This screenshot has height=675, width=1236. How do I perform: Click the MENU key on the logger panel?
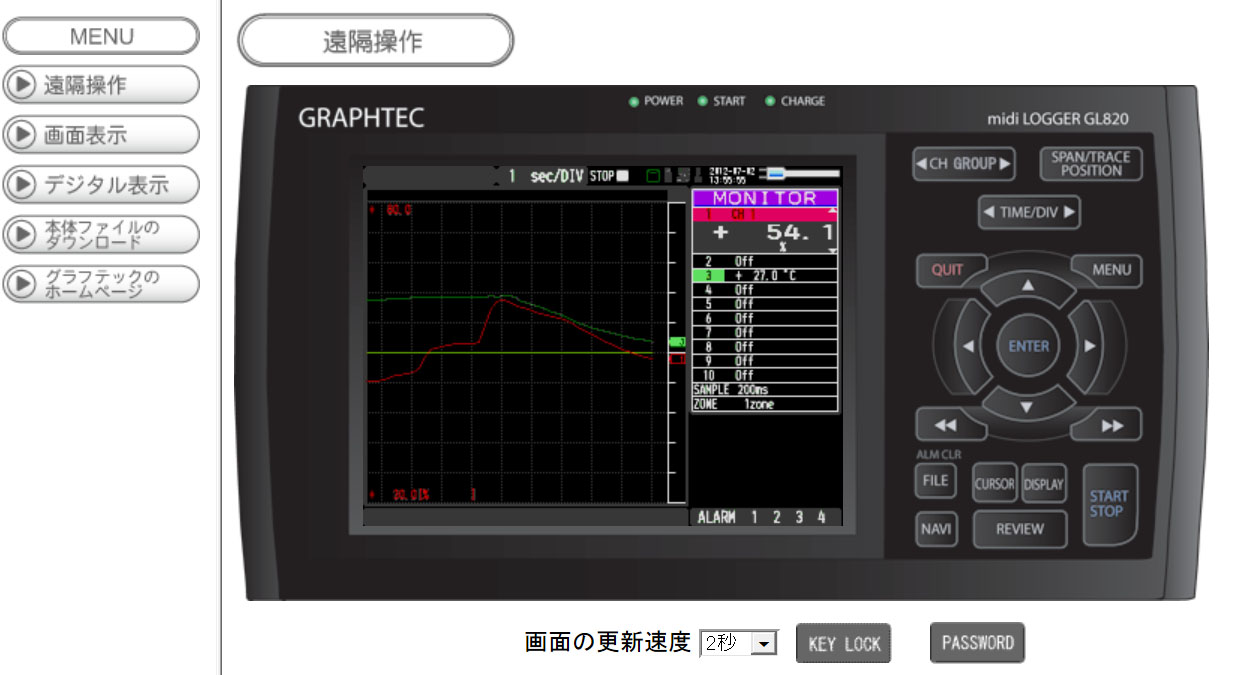pyautogui.click(x=1109, y=269)
